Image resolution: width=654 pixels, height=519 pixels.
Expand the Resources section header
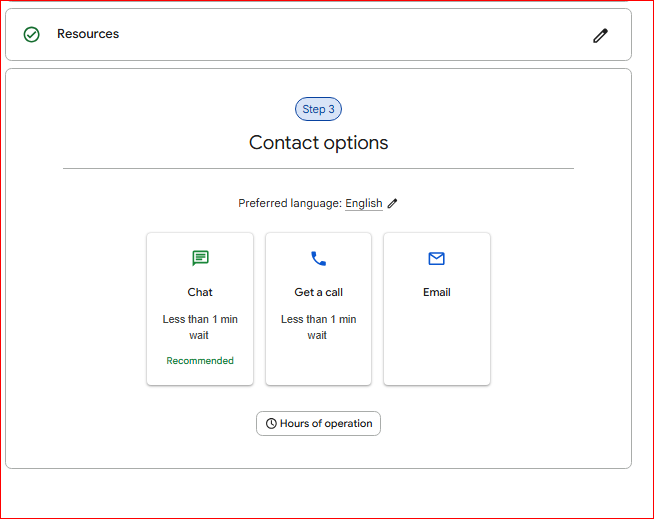pyautogui.click(x=318, y=35)
